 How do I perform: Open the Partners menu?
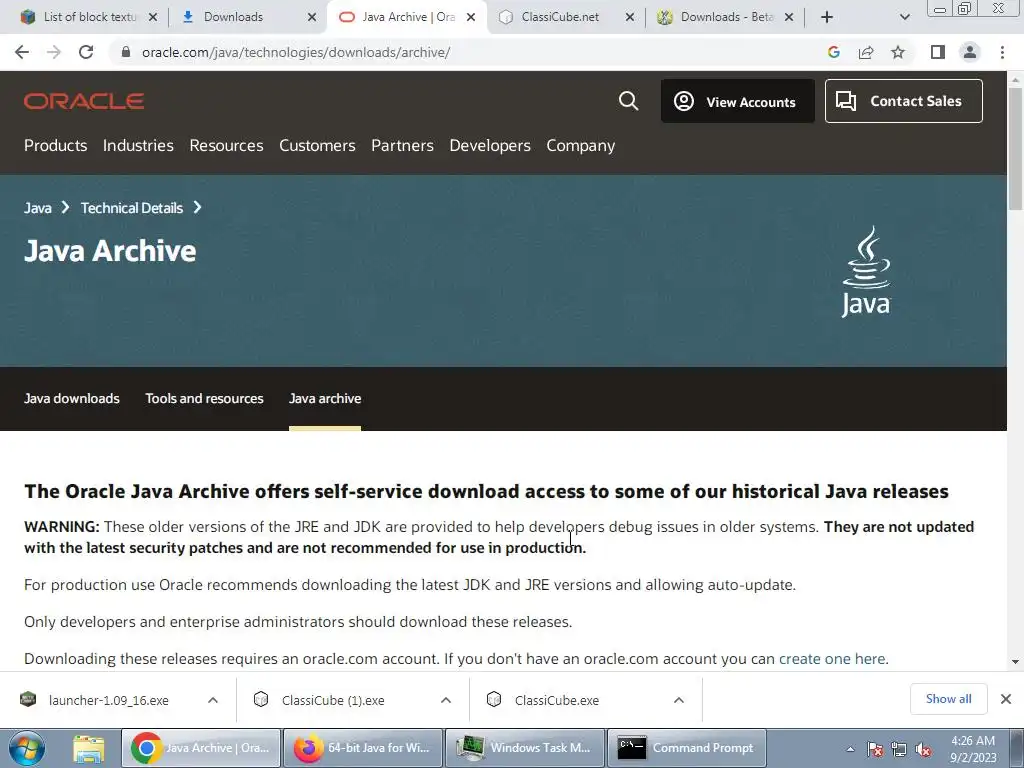402,145
